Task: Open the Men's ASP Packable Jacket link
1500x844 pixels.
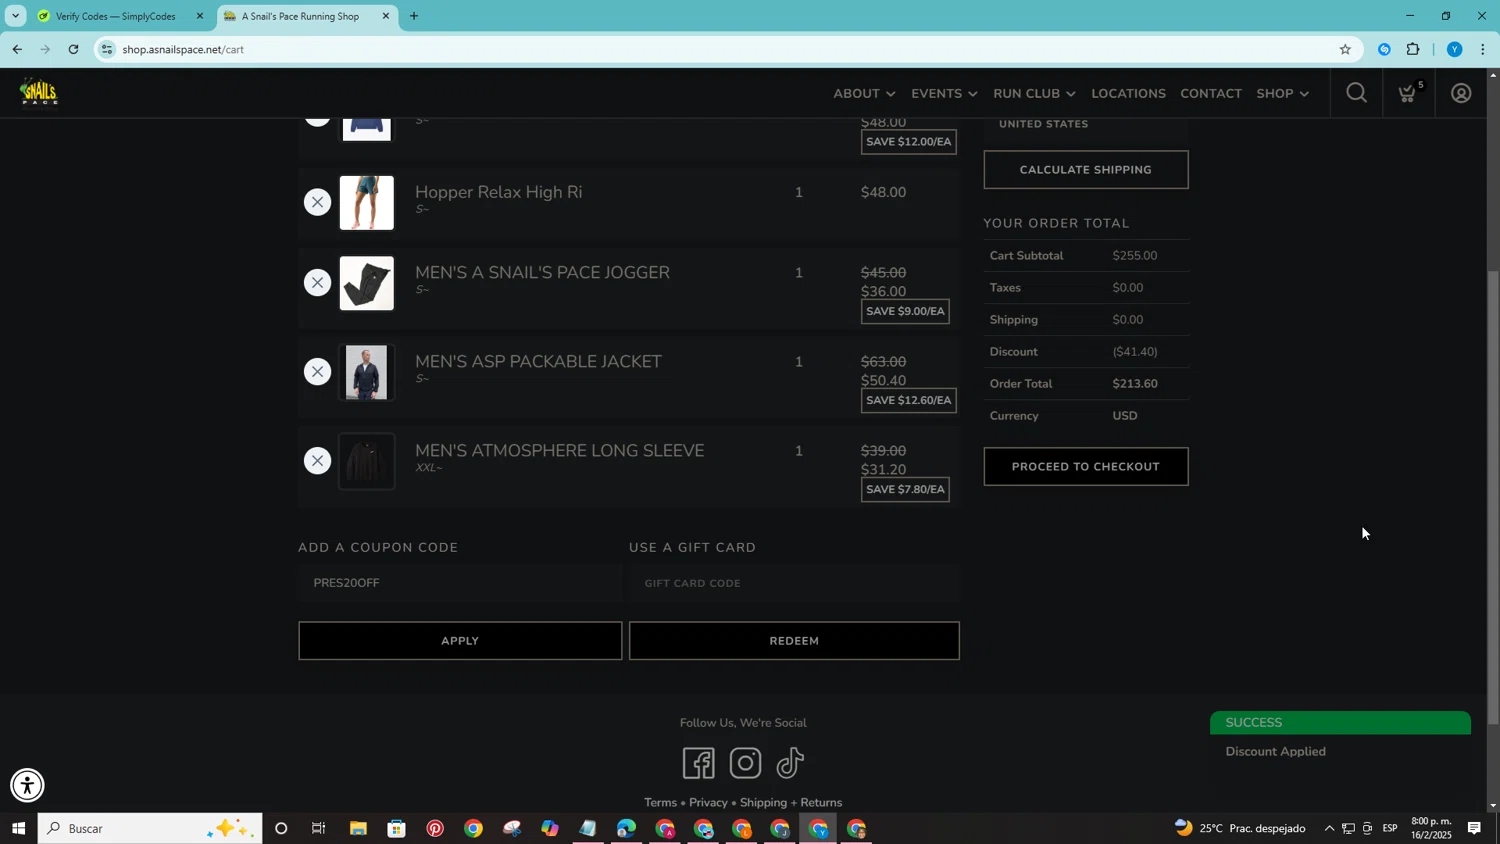Action: coord(538,362)
